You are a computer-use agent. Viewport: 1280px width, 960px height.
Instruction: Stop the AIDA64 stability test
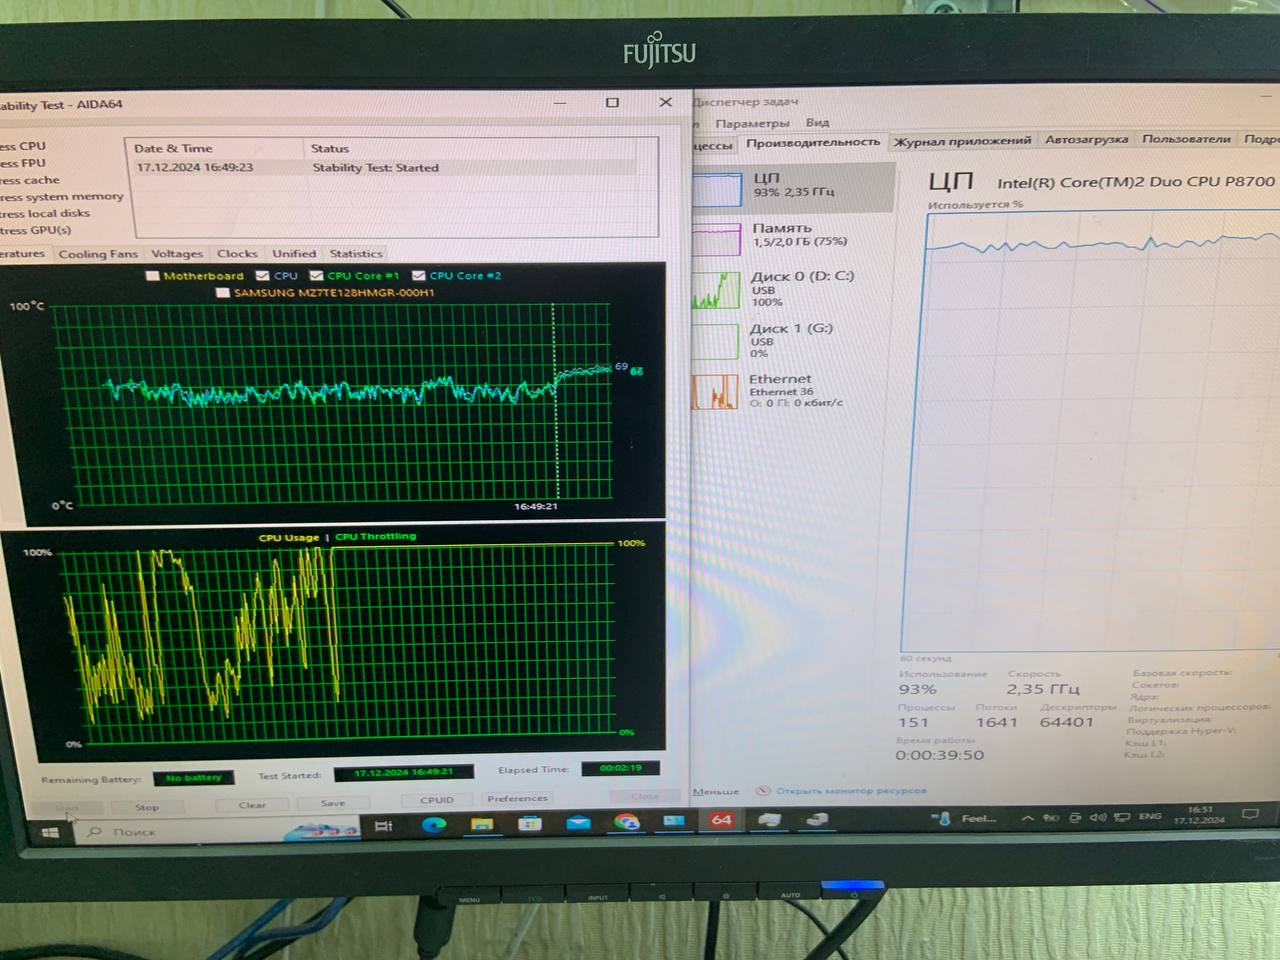[x=147, y=807]
